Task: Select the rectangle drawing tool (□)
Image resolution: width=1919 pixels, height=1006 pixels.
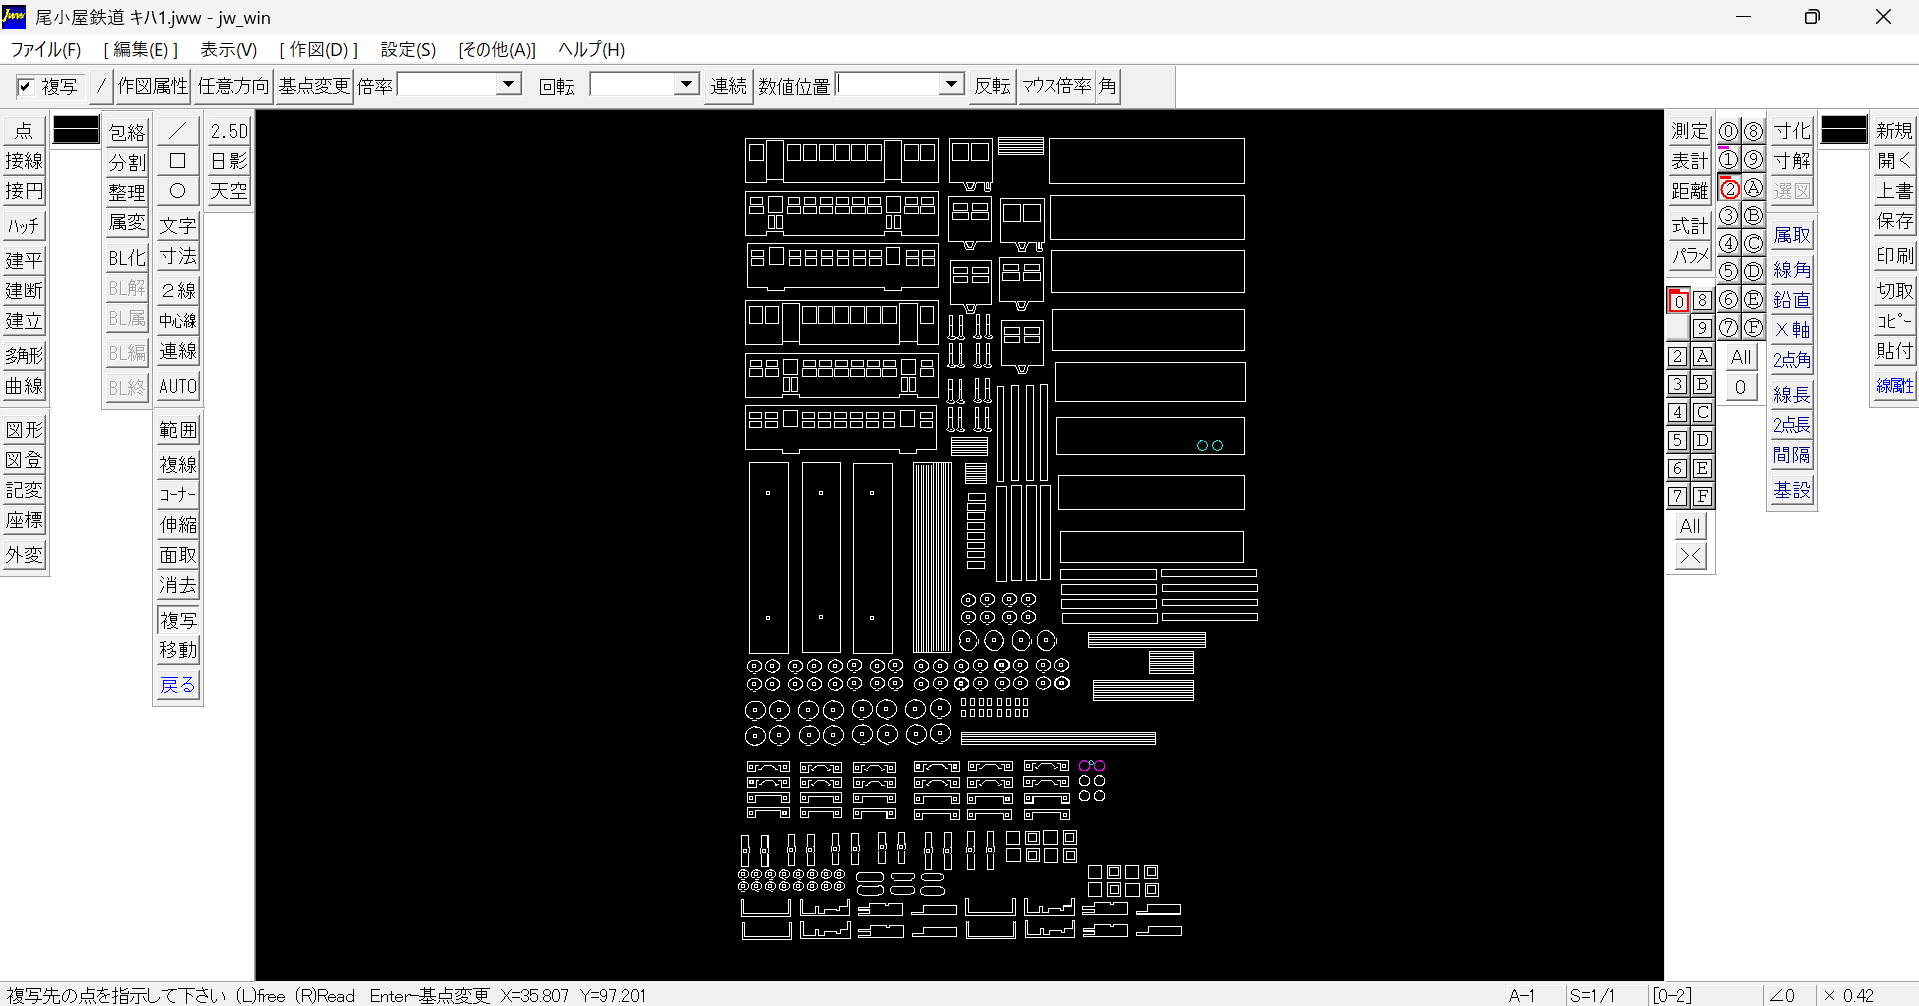Action: coord(178,161)
